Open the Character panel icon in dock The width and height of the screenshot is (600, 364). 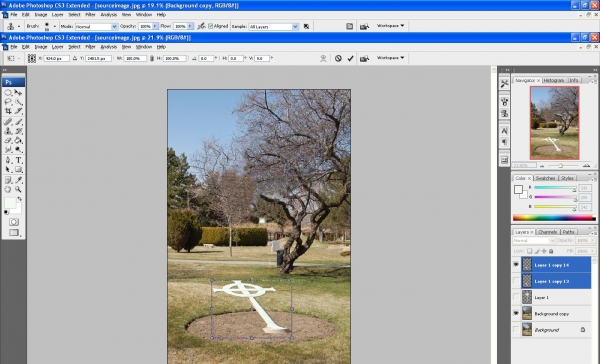504,131
